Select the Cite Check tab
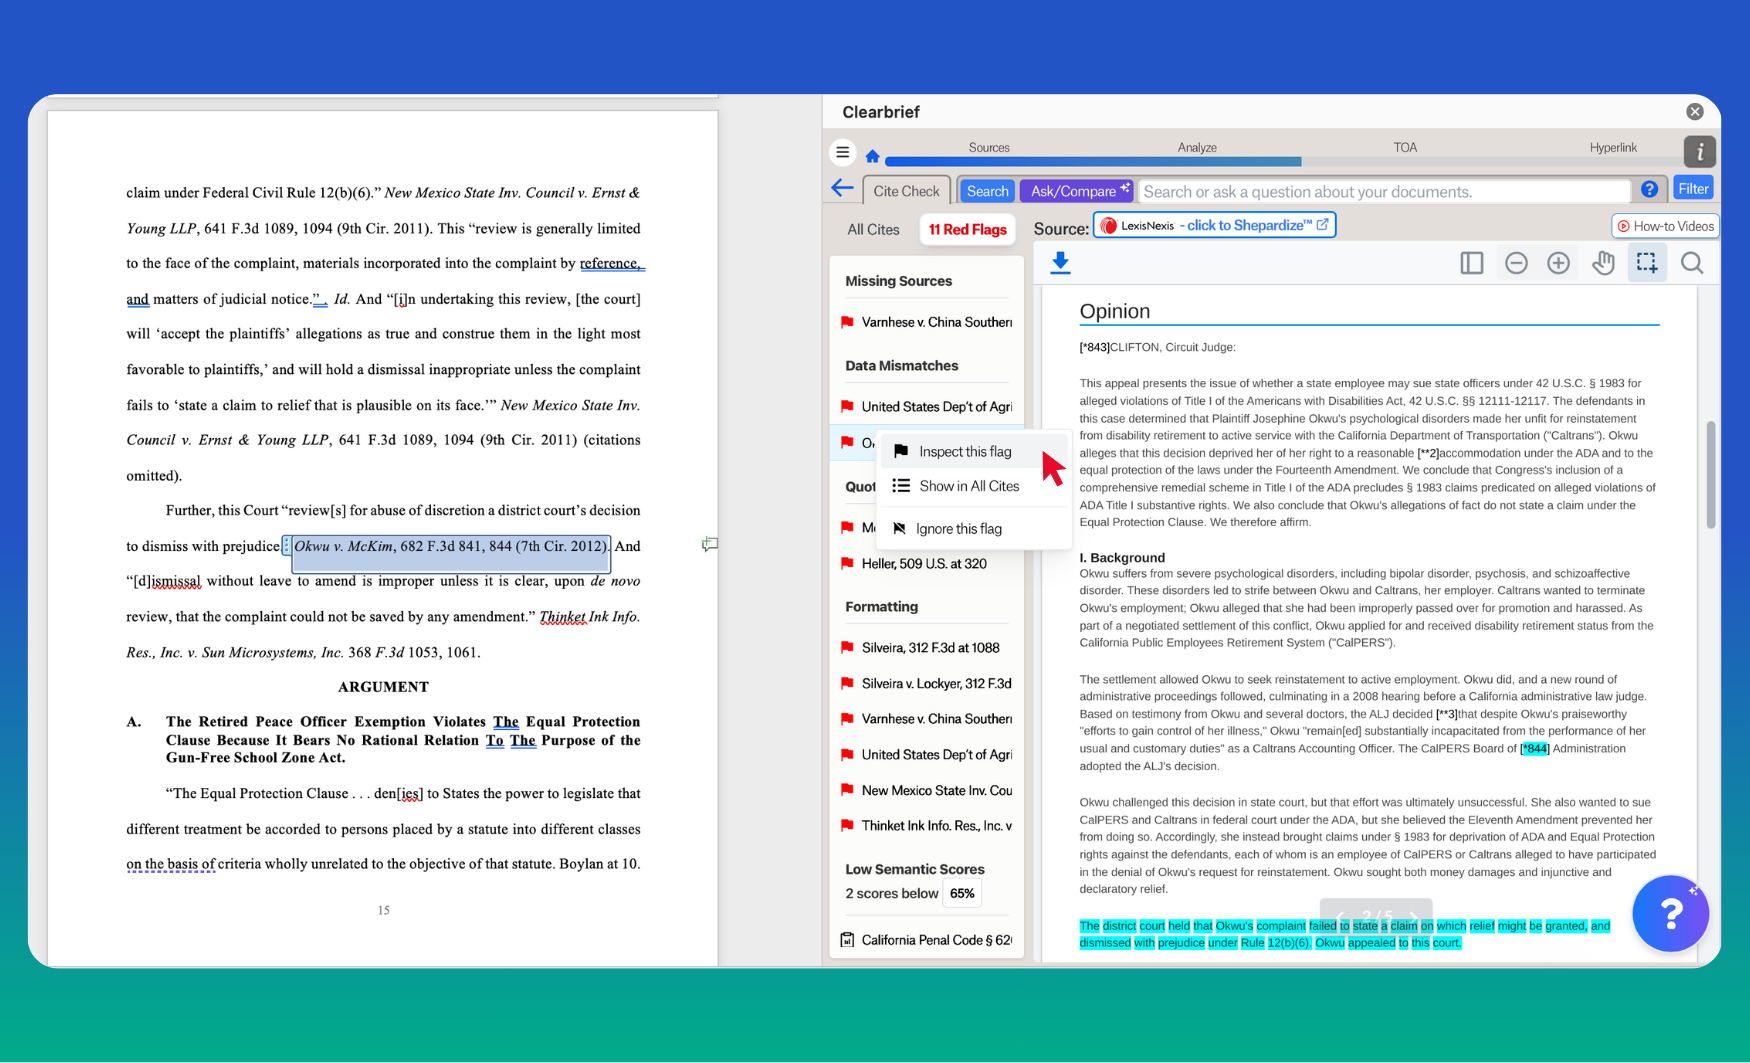The image size is (1750, 1063). 906,191
